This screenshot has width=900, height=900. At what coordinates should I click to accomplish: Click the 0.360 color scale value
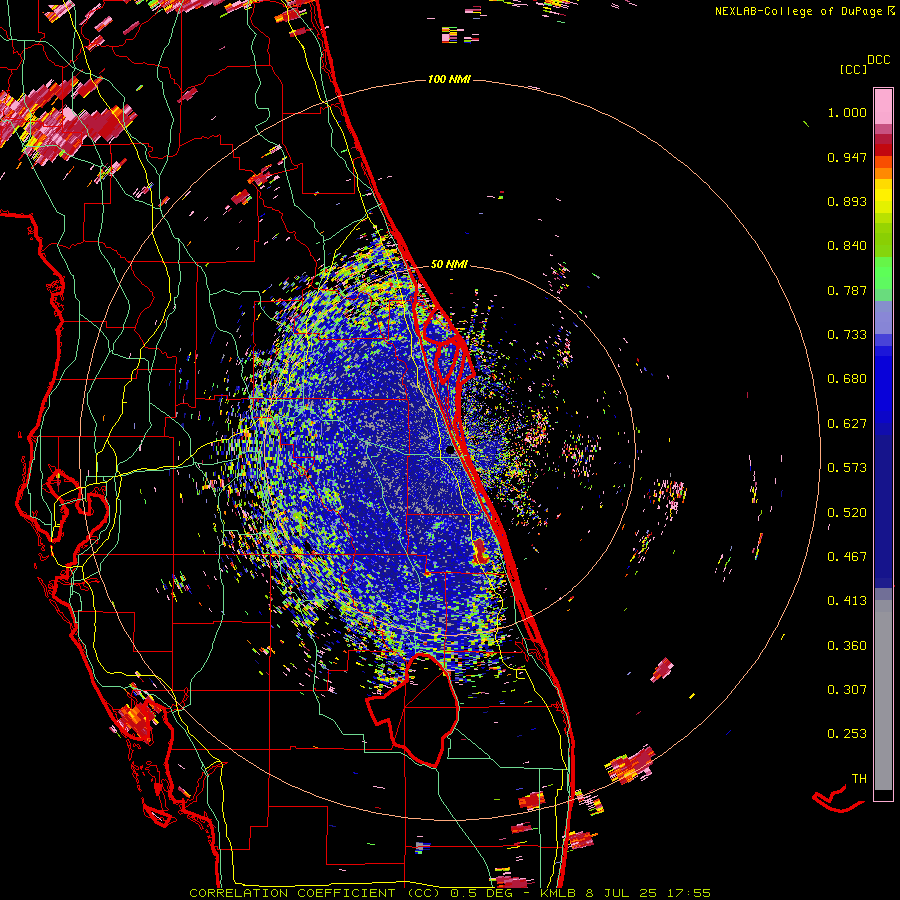point(847,646)
